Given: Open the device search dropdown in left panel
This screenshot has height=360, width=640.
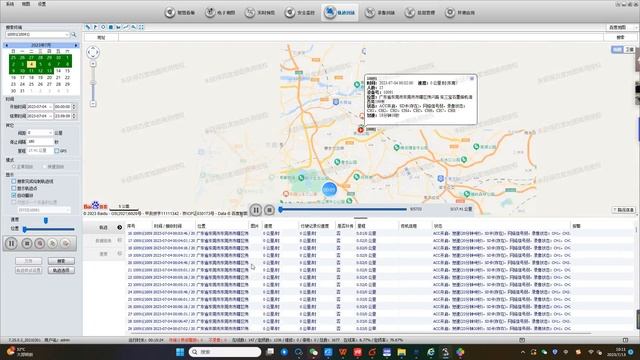Looking at the screenshot, I should click(67, 35).
